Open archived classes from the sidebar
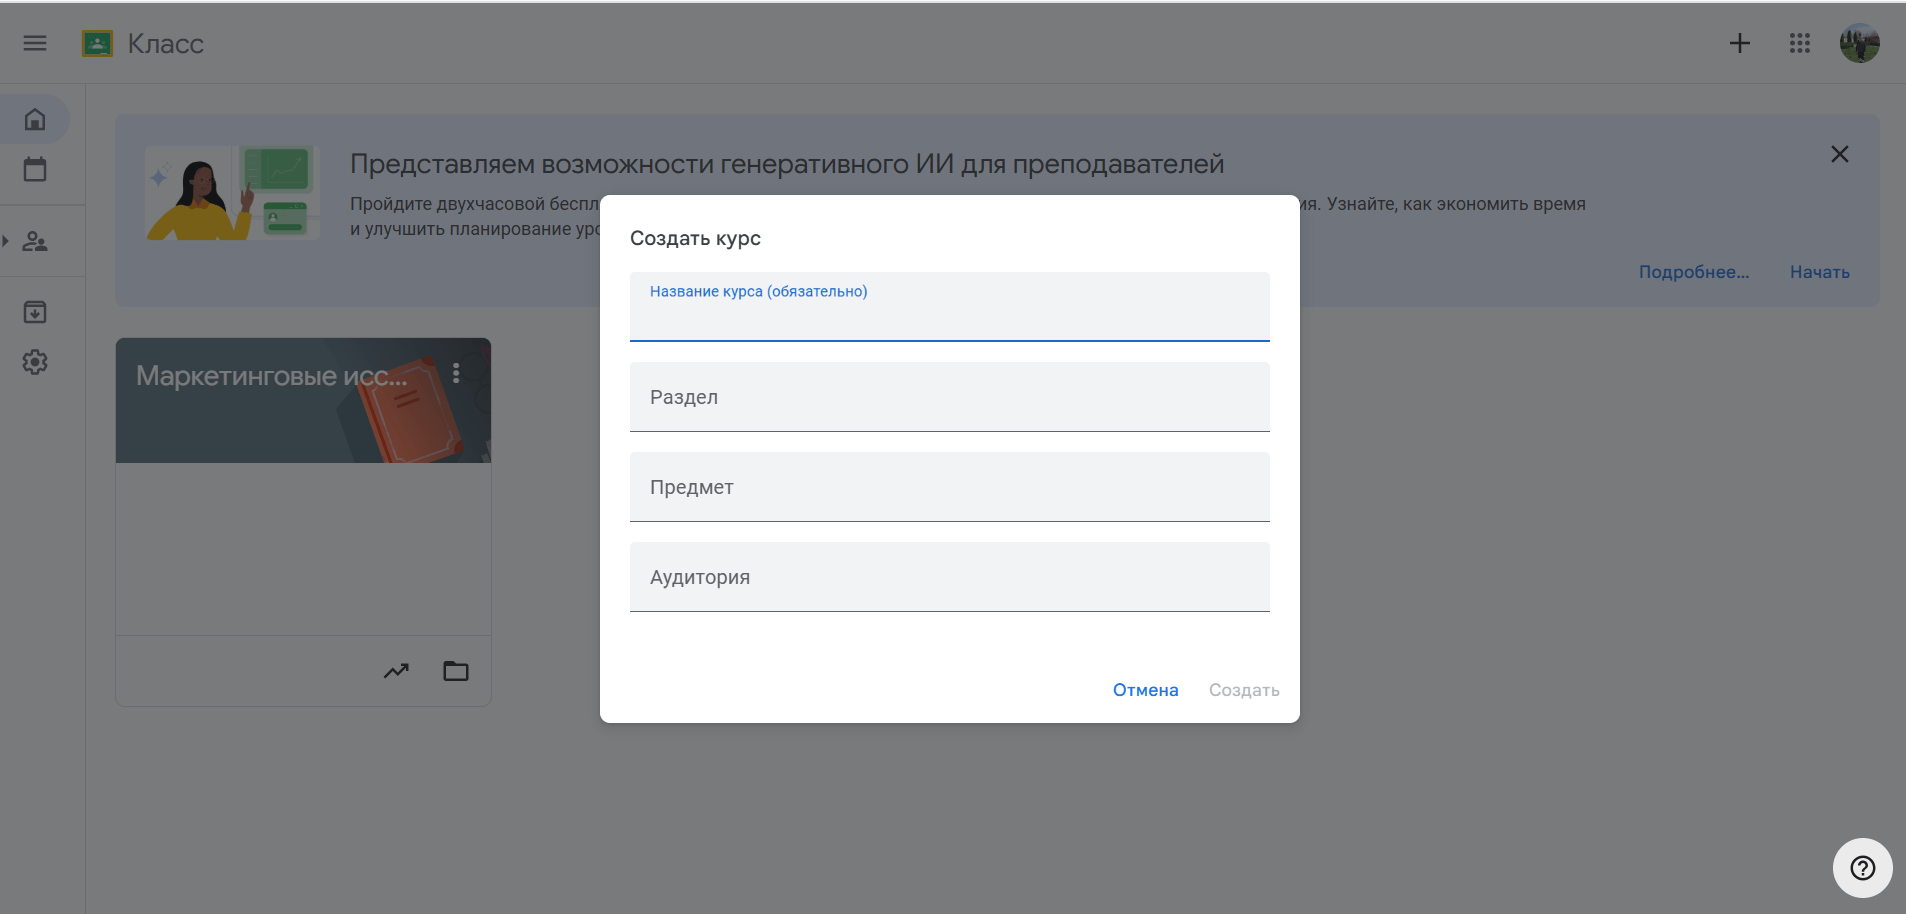This screenshot has width=1906, height=914. (35, 311)
